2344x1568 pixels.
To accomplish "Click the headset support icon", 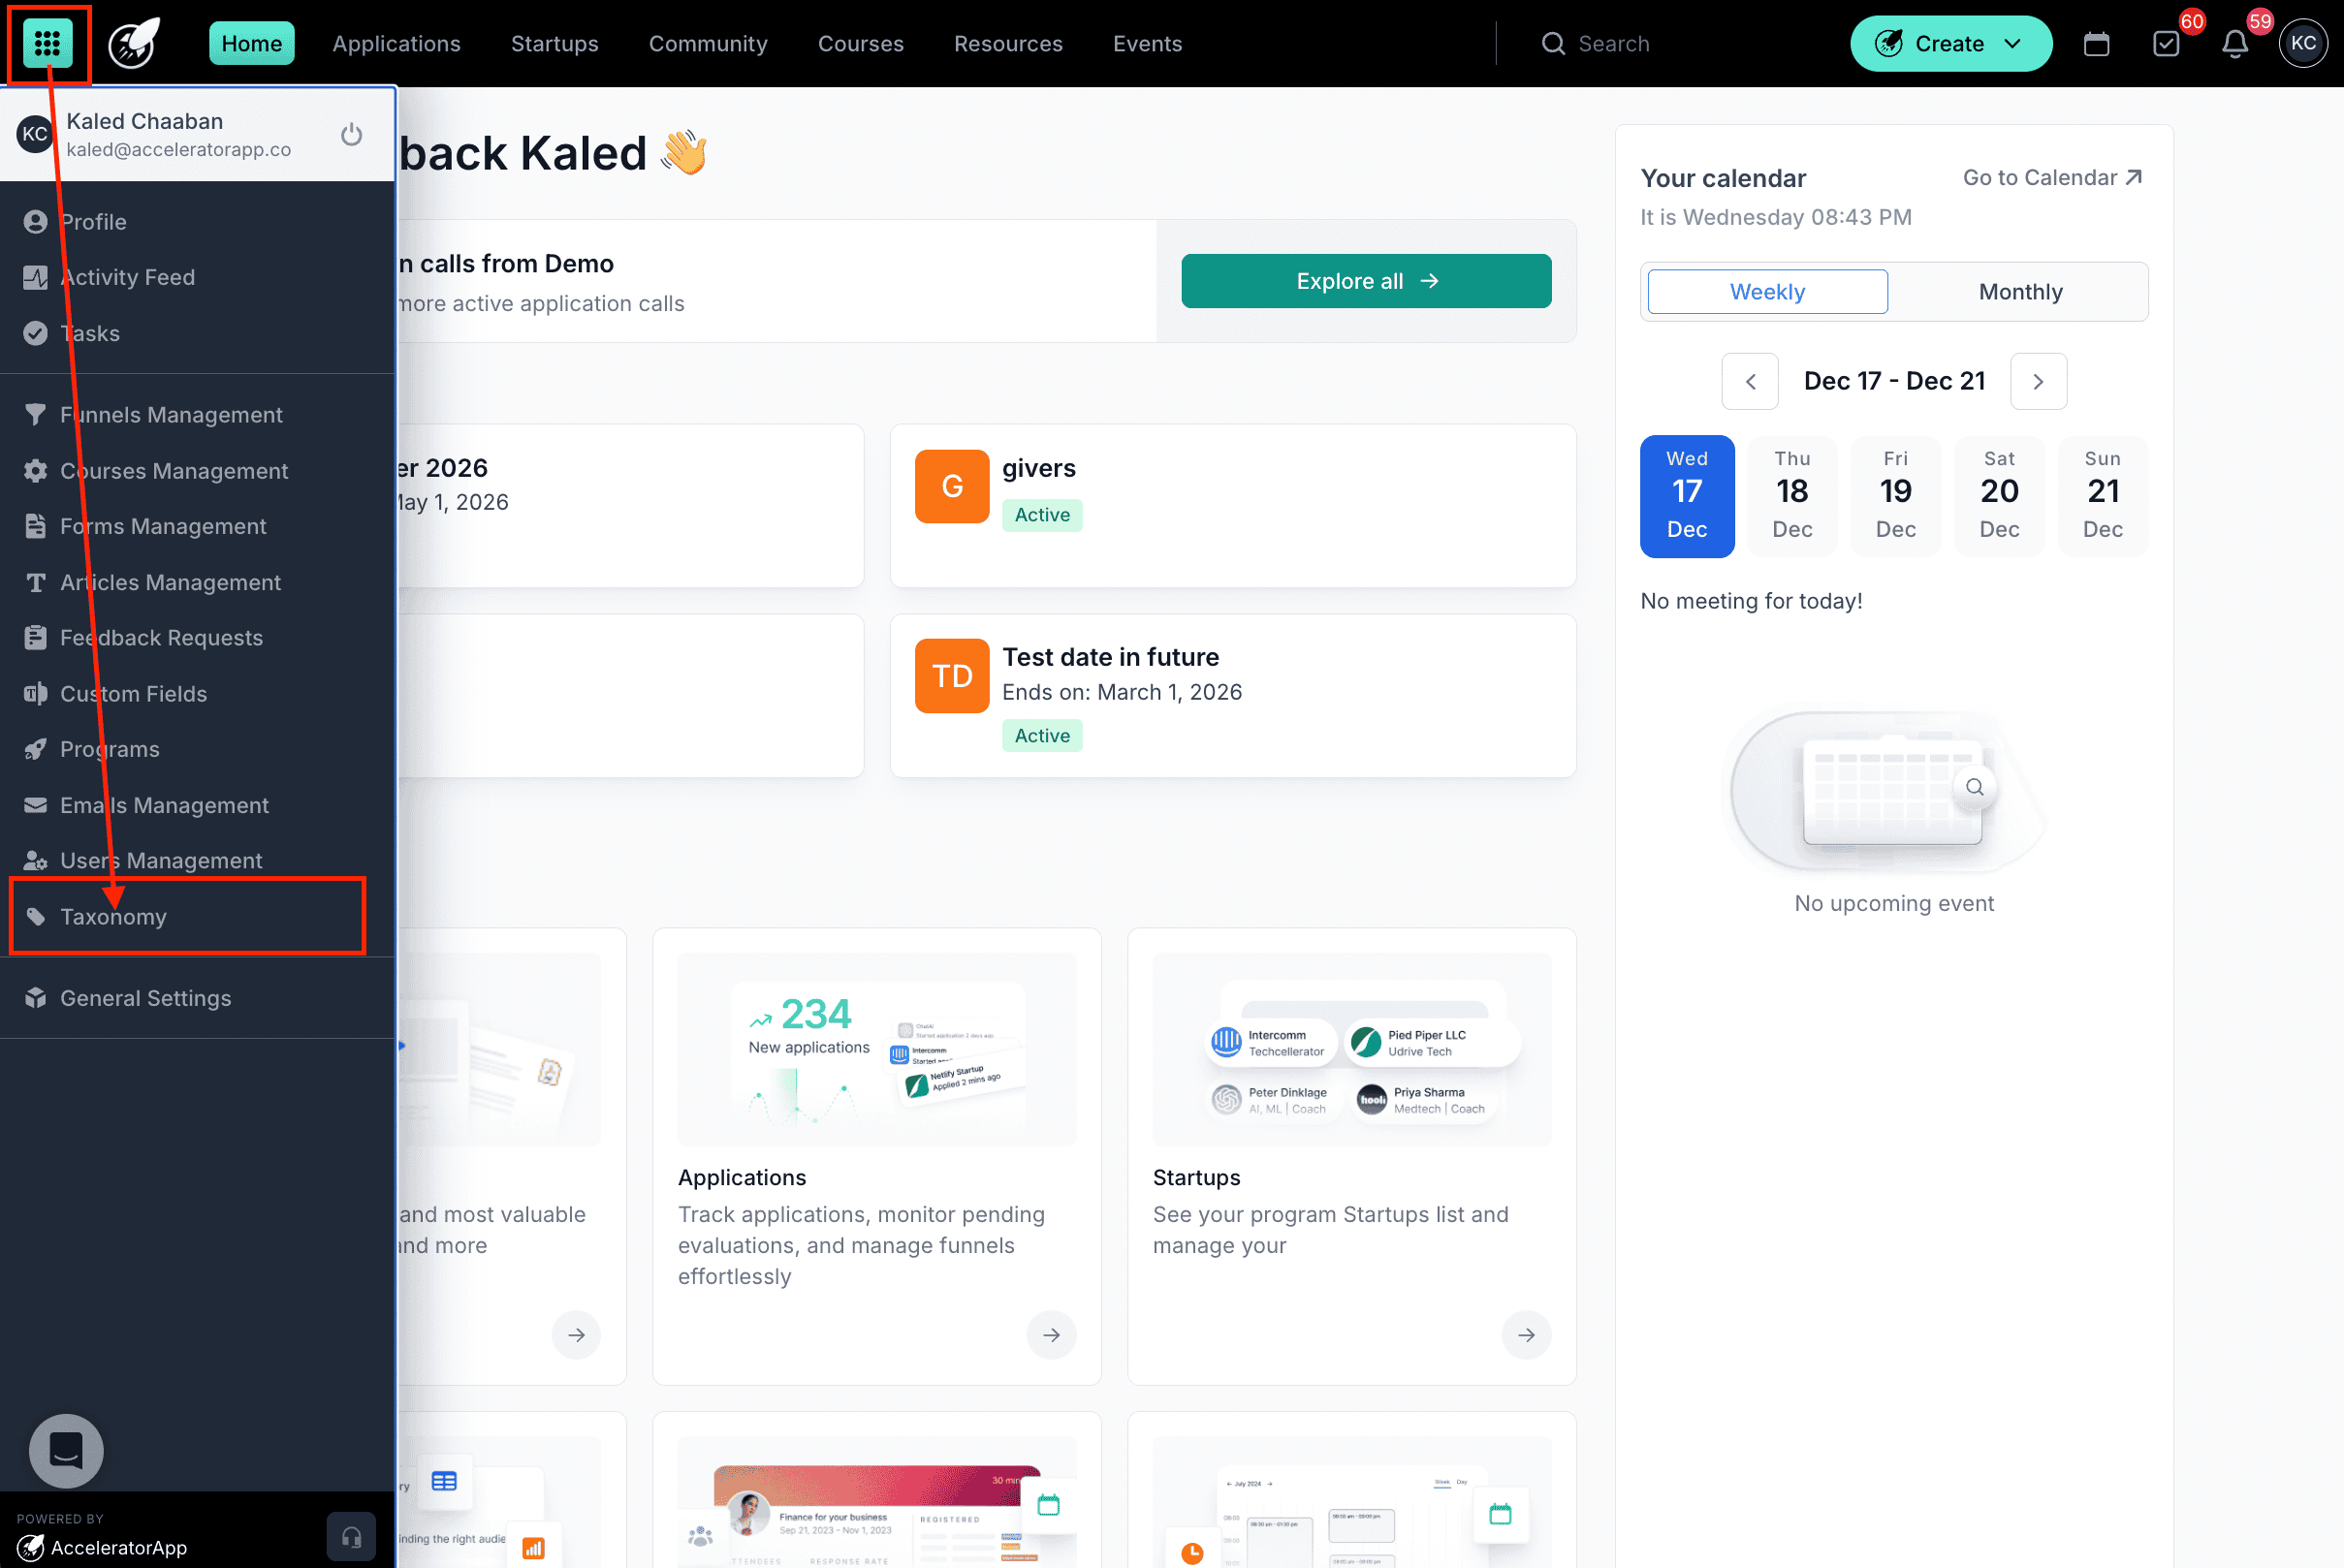I will (351, 1536).
